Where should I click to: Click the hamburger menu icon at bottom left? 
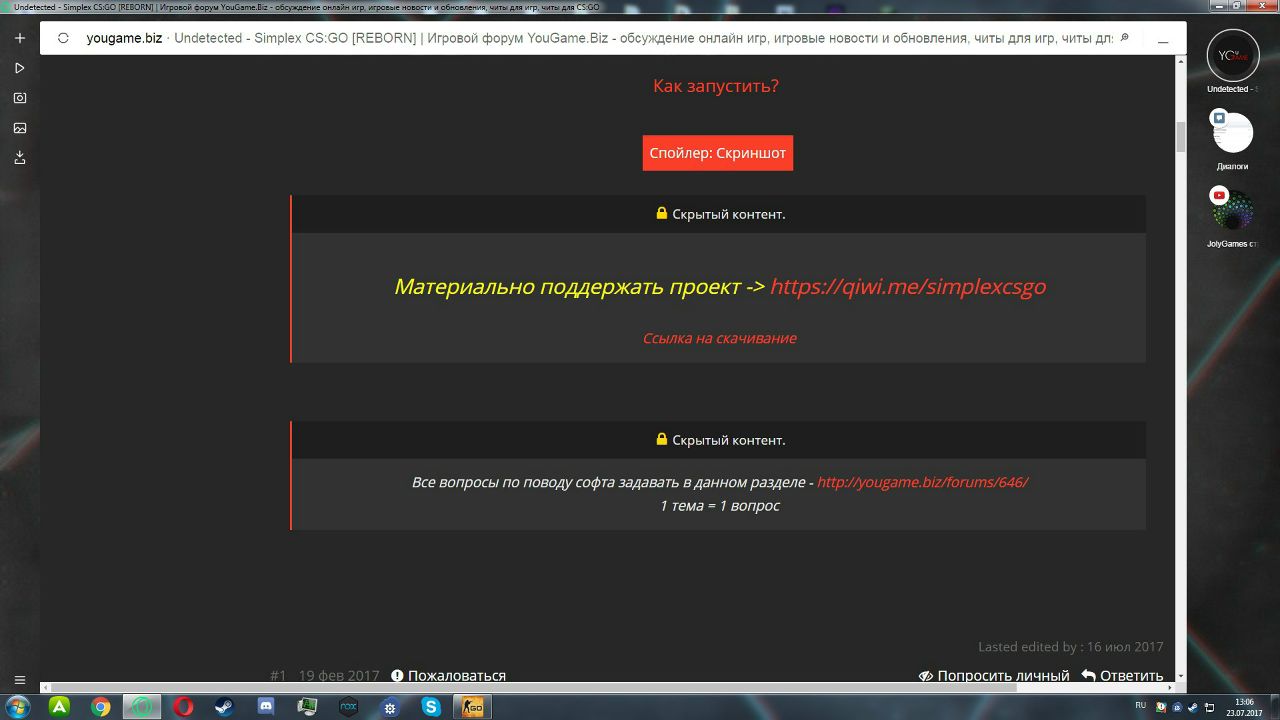(x=19, y=680)
